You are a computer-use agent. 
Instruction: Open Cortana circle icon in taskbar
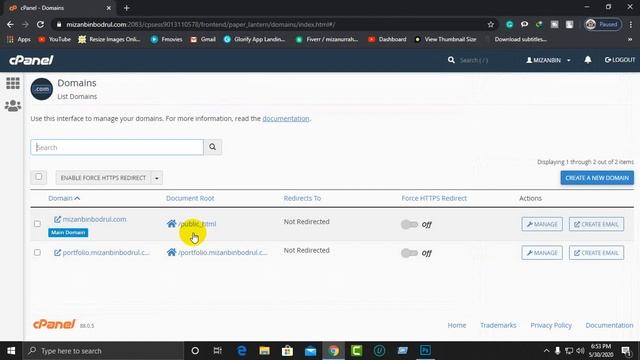195,351
